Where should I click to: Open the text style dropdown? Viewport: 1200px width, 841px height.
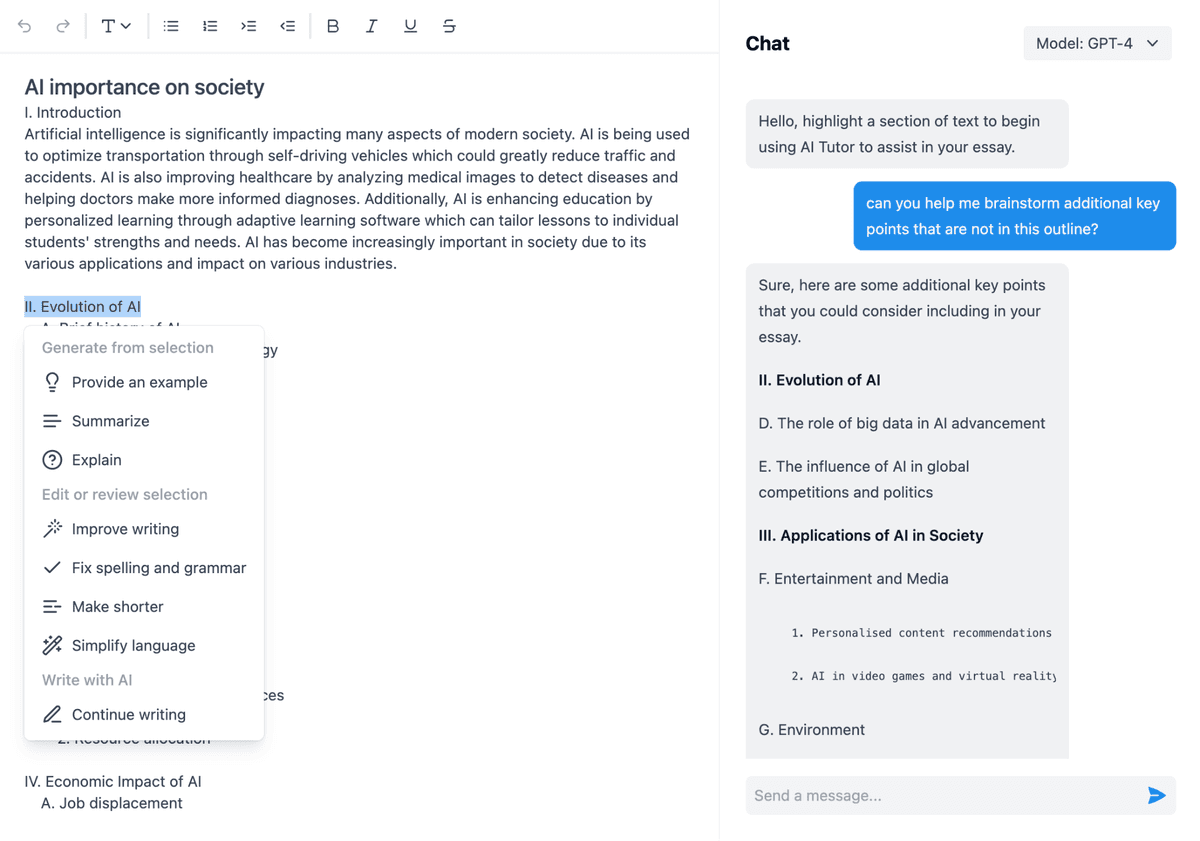(x=116, y=26)
